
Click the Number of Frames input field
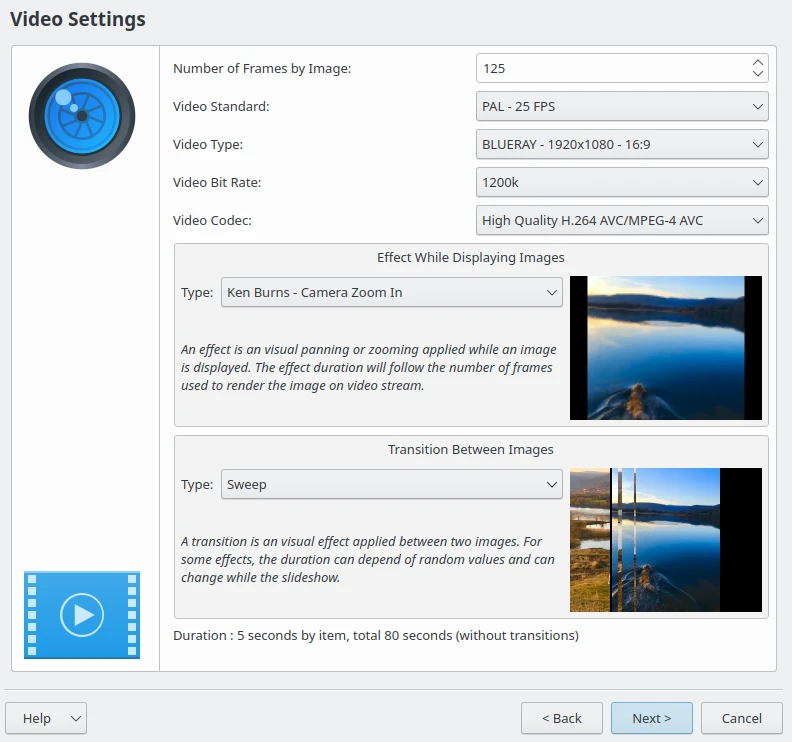[x=610, y=68]
